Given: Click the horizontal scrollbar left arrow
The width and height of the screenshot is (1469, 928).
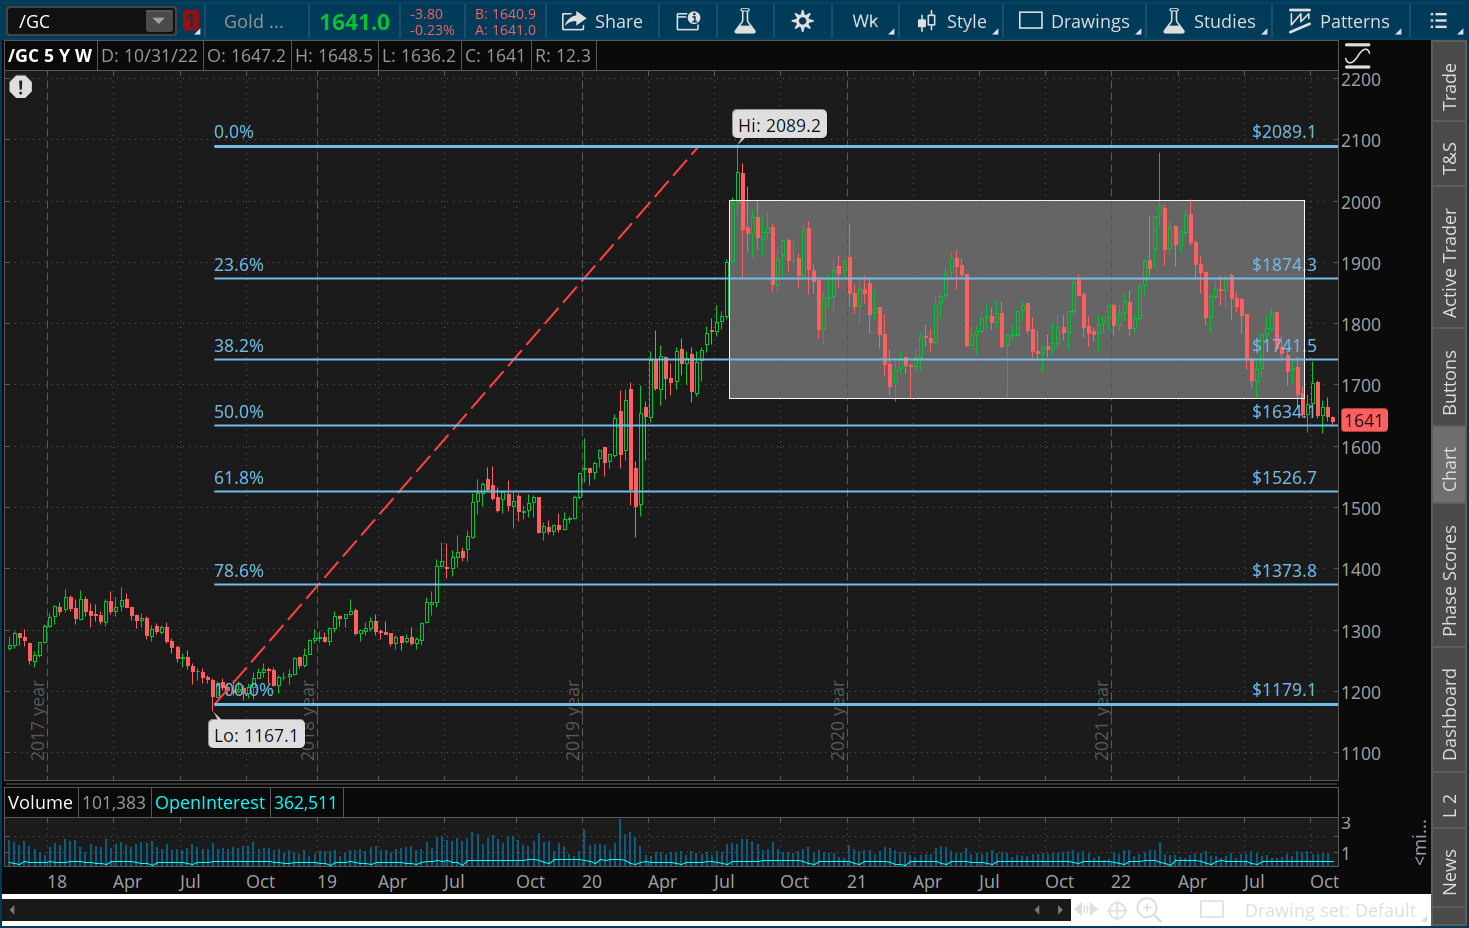Looking at the screenshot, I should pos(12,910).
